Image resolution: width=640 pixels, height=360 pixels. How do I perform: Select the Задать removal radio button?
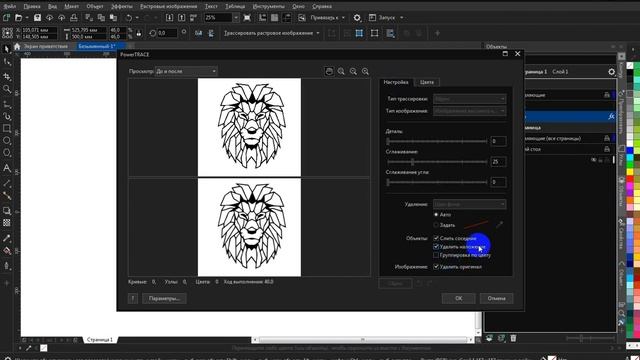436,225
